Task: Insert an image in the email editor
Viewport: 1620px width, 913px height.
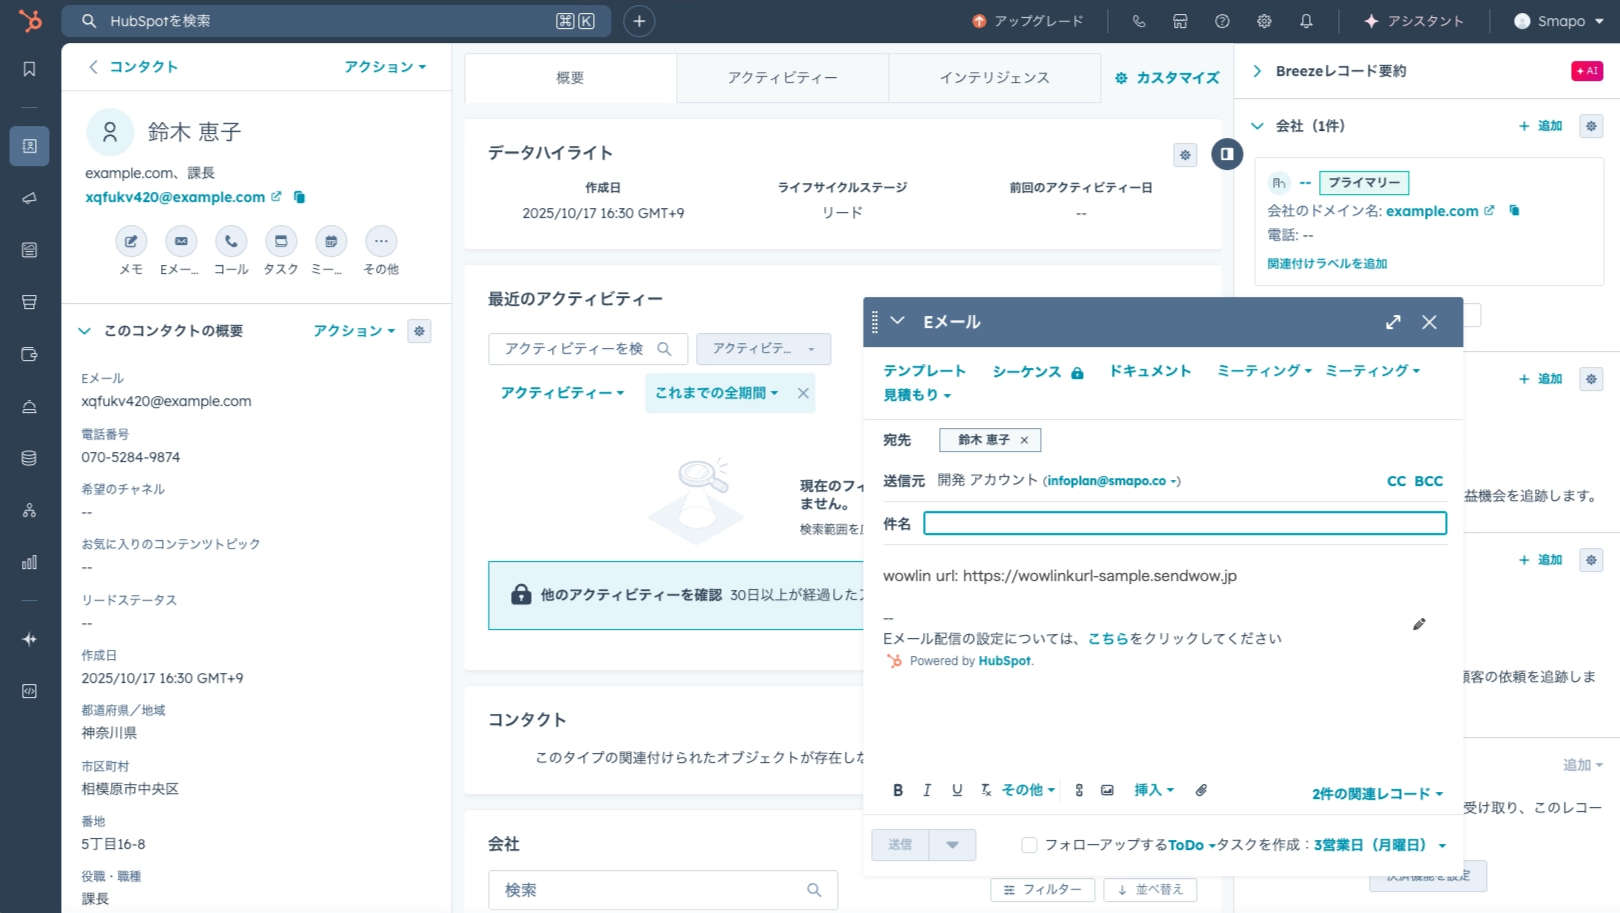Action: (1107, 790)
